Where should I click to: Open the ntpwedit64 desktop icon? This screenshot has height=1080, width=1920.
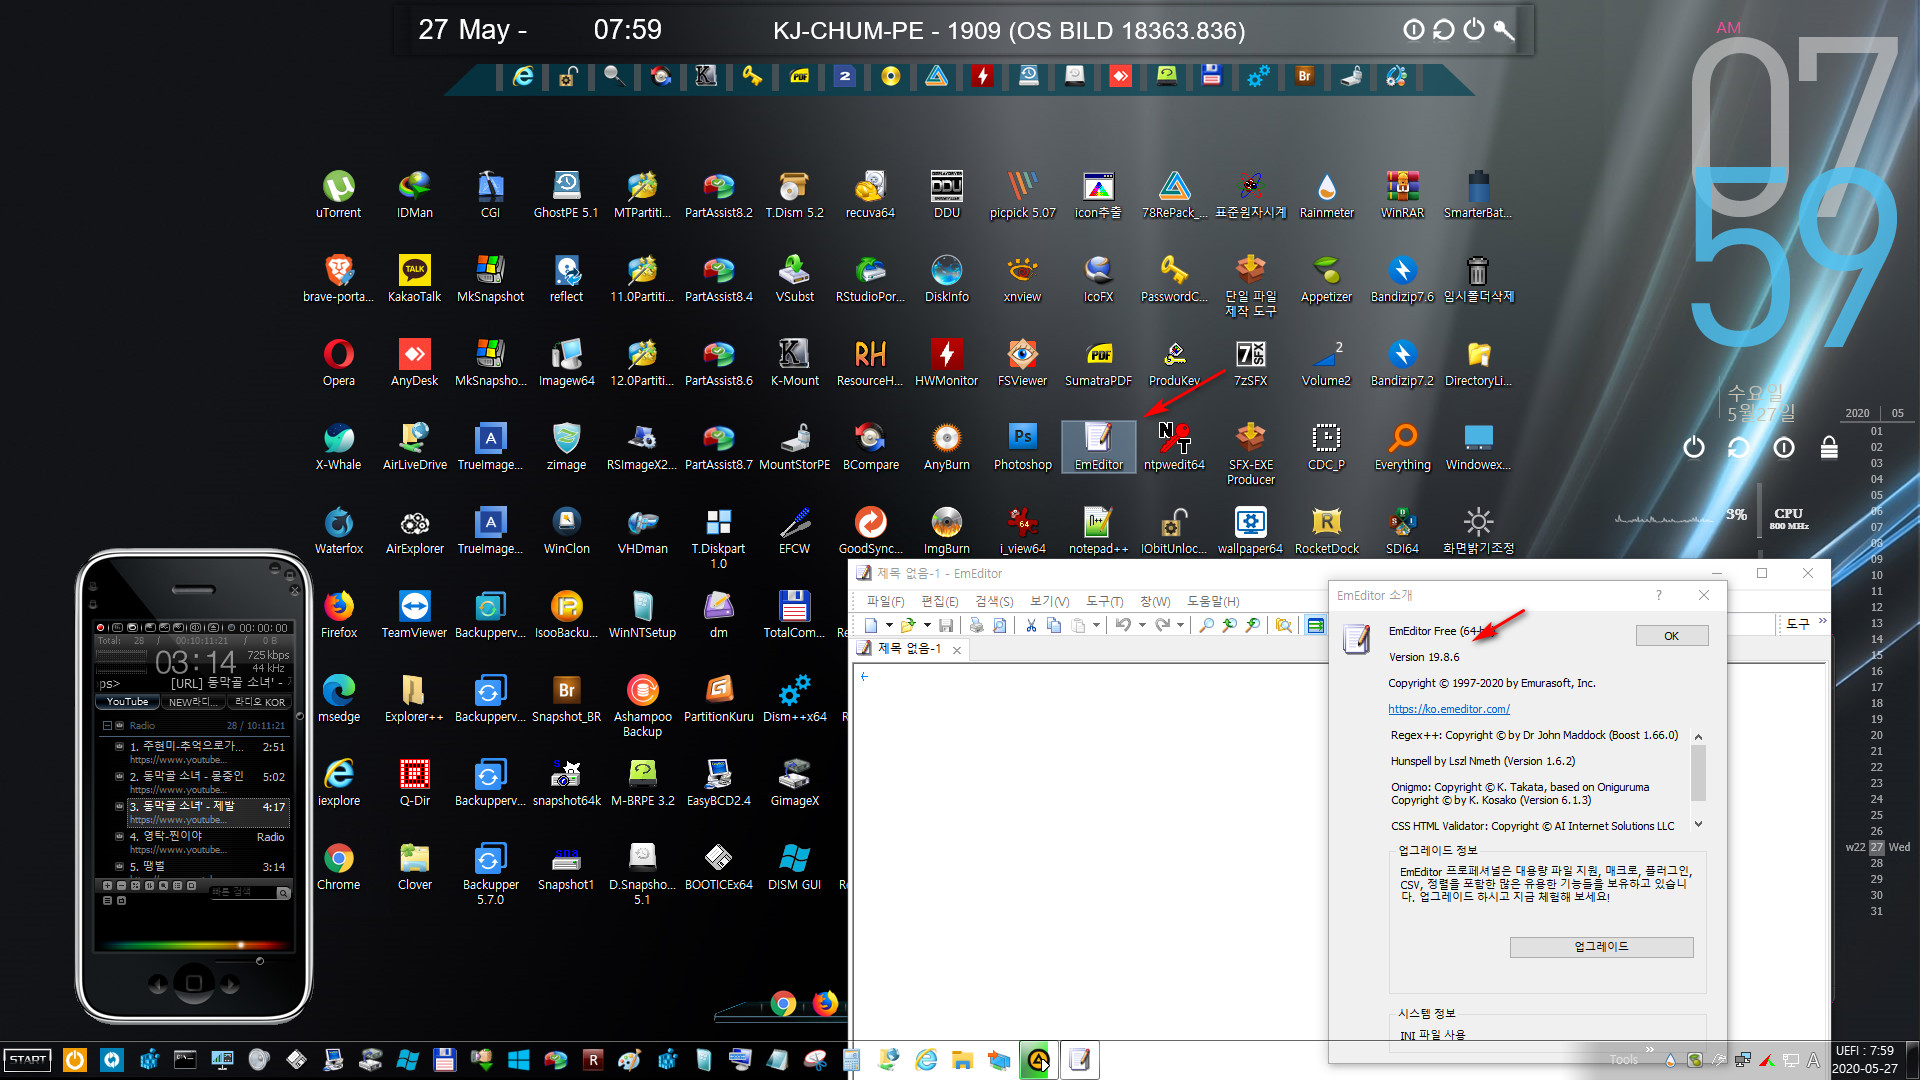[1175, 446]
